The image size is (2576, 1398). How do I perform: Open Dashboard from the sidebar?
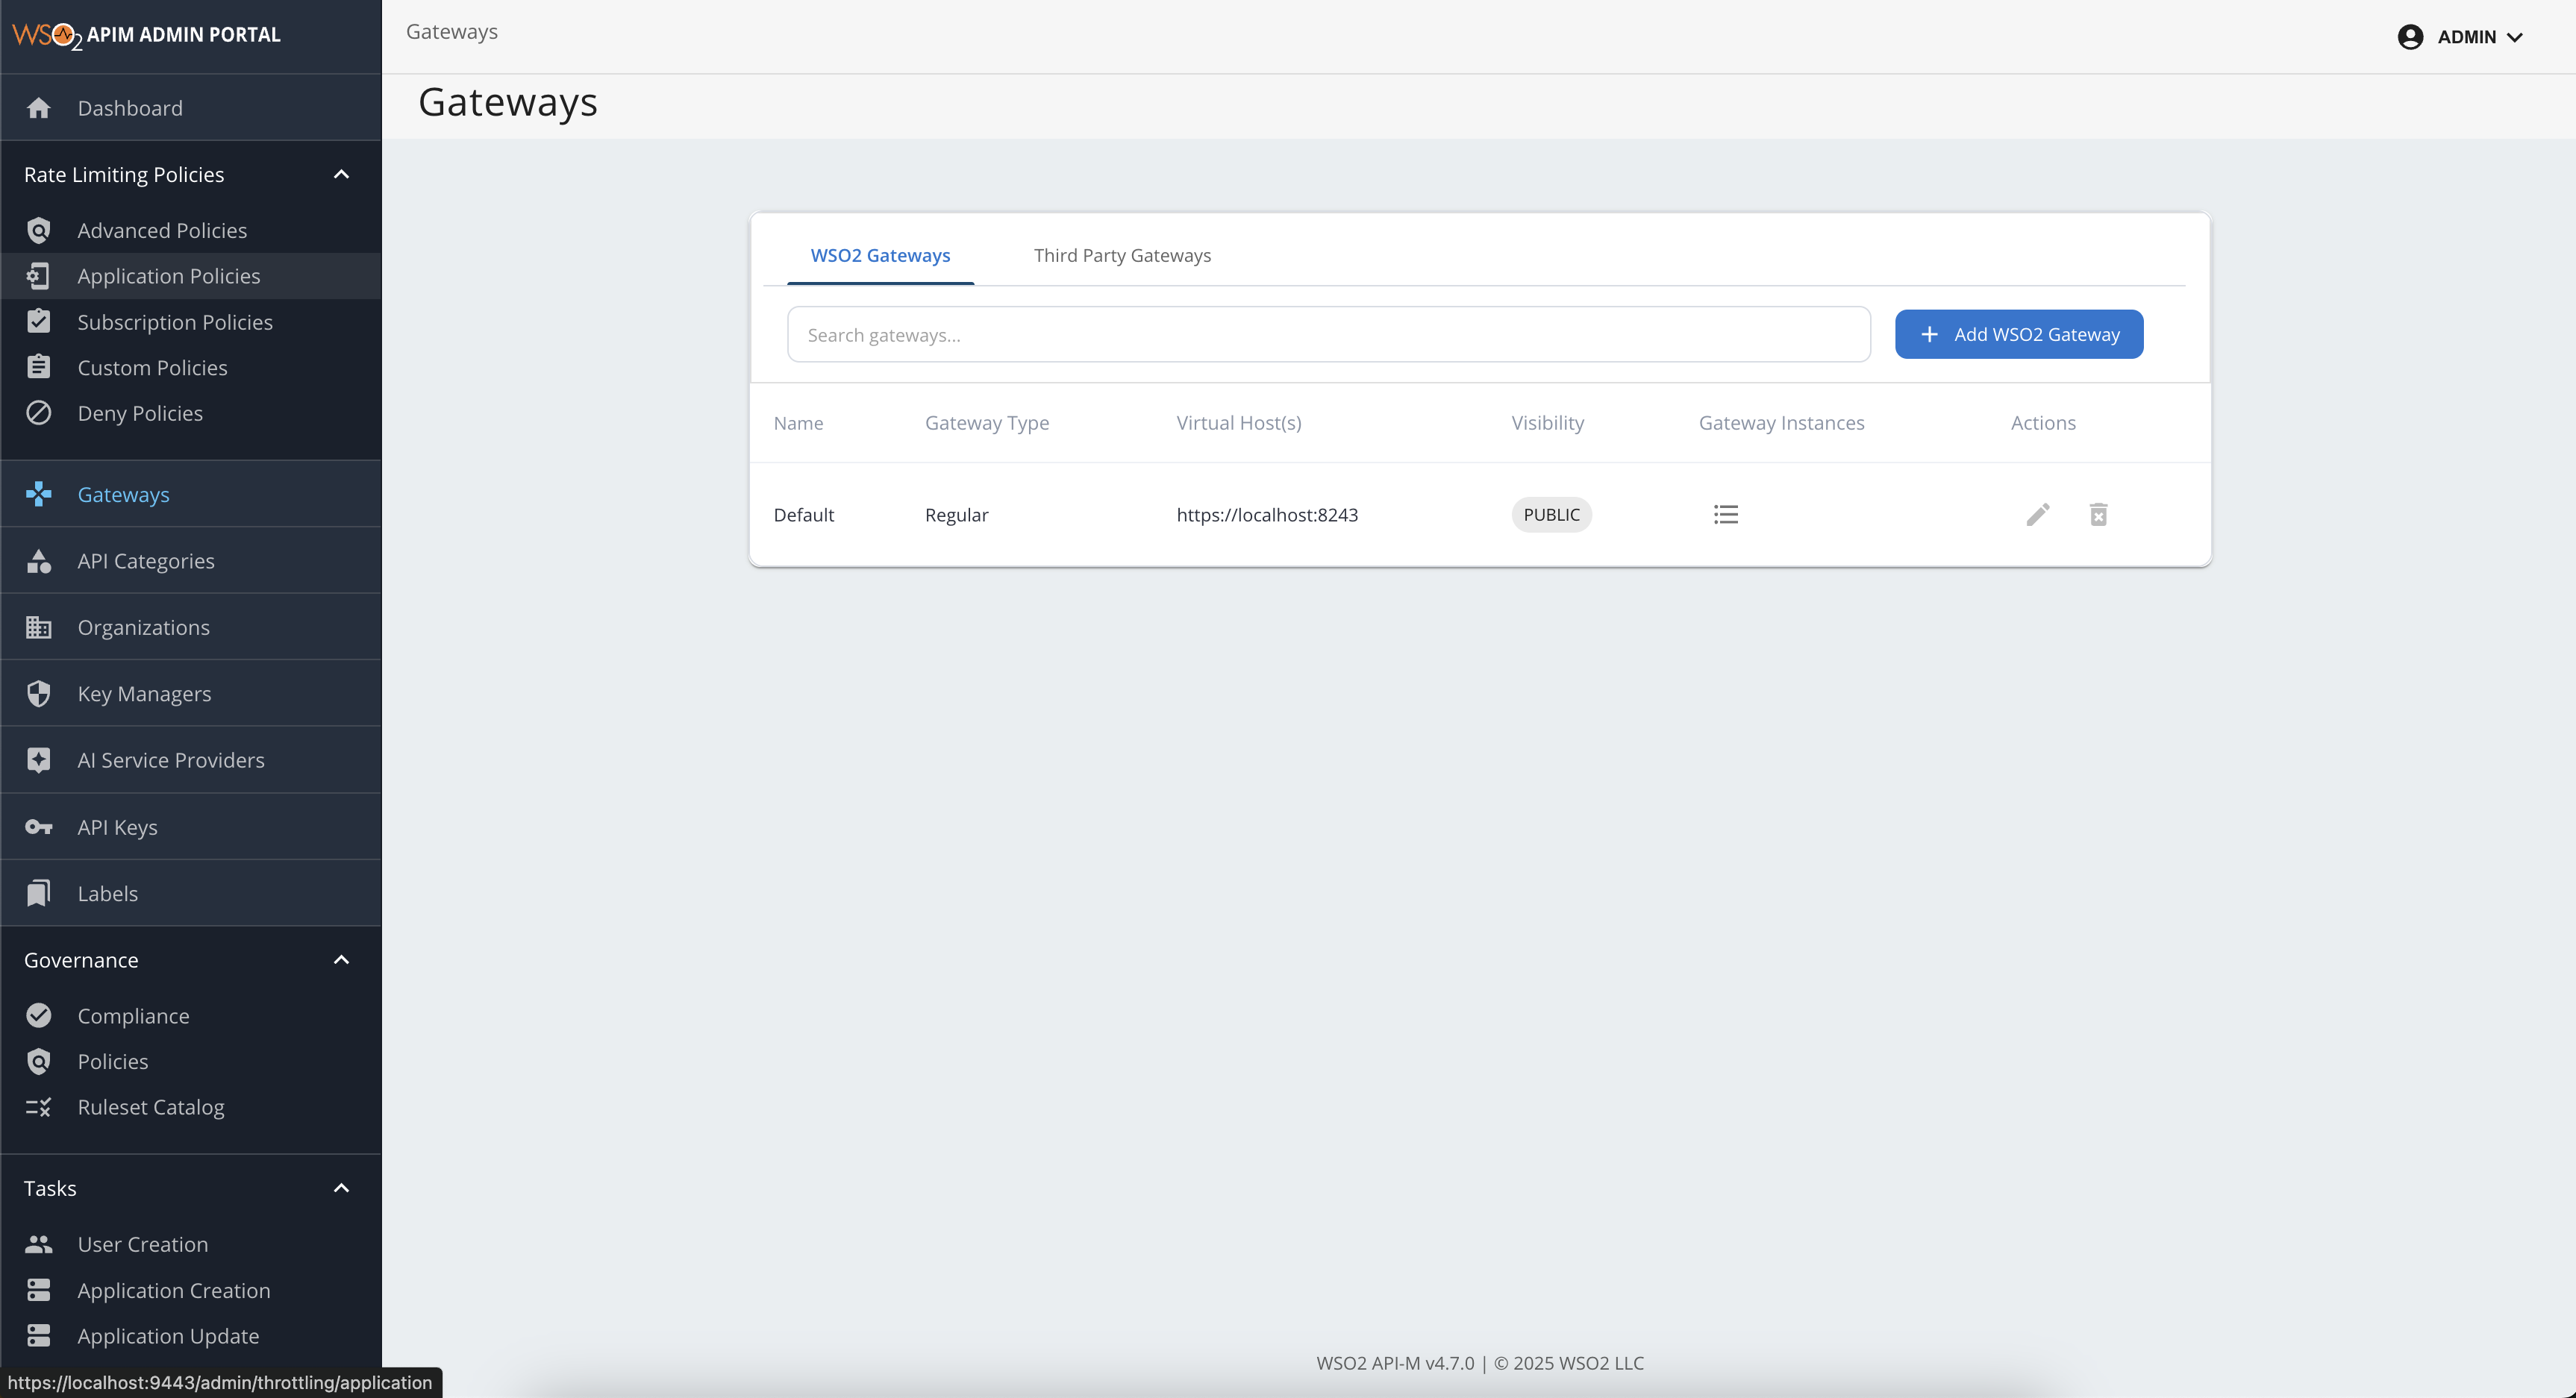(x=191, y=108)
